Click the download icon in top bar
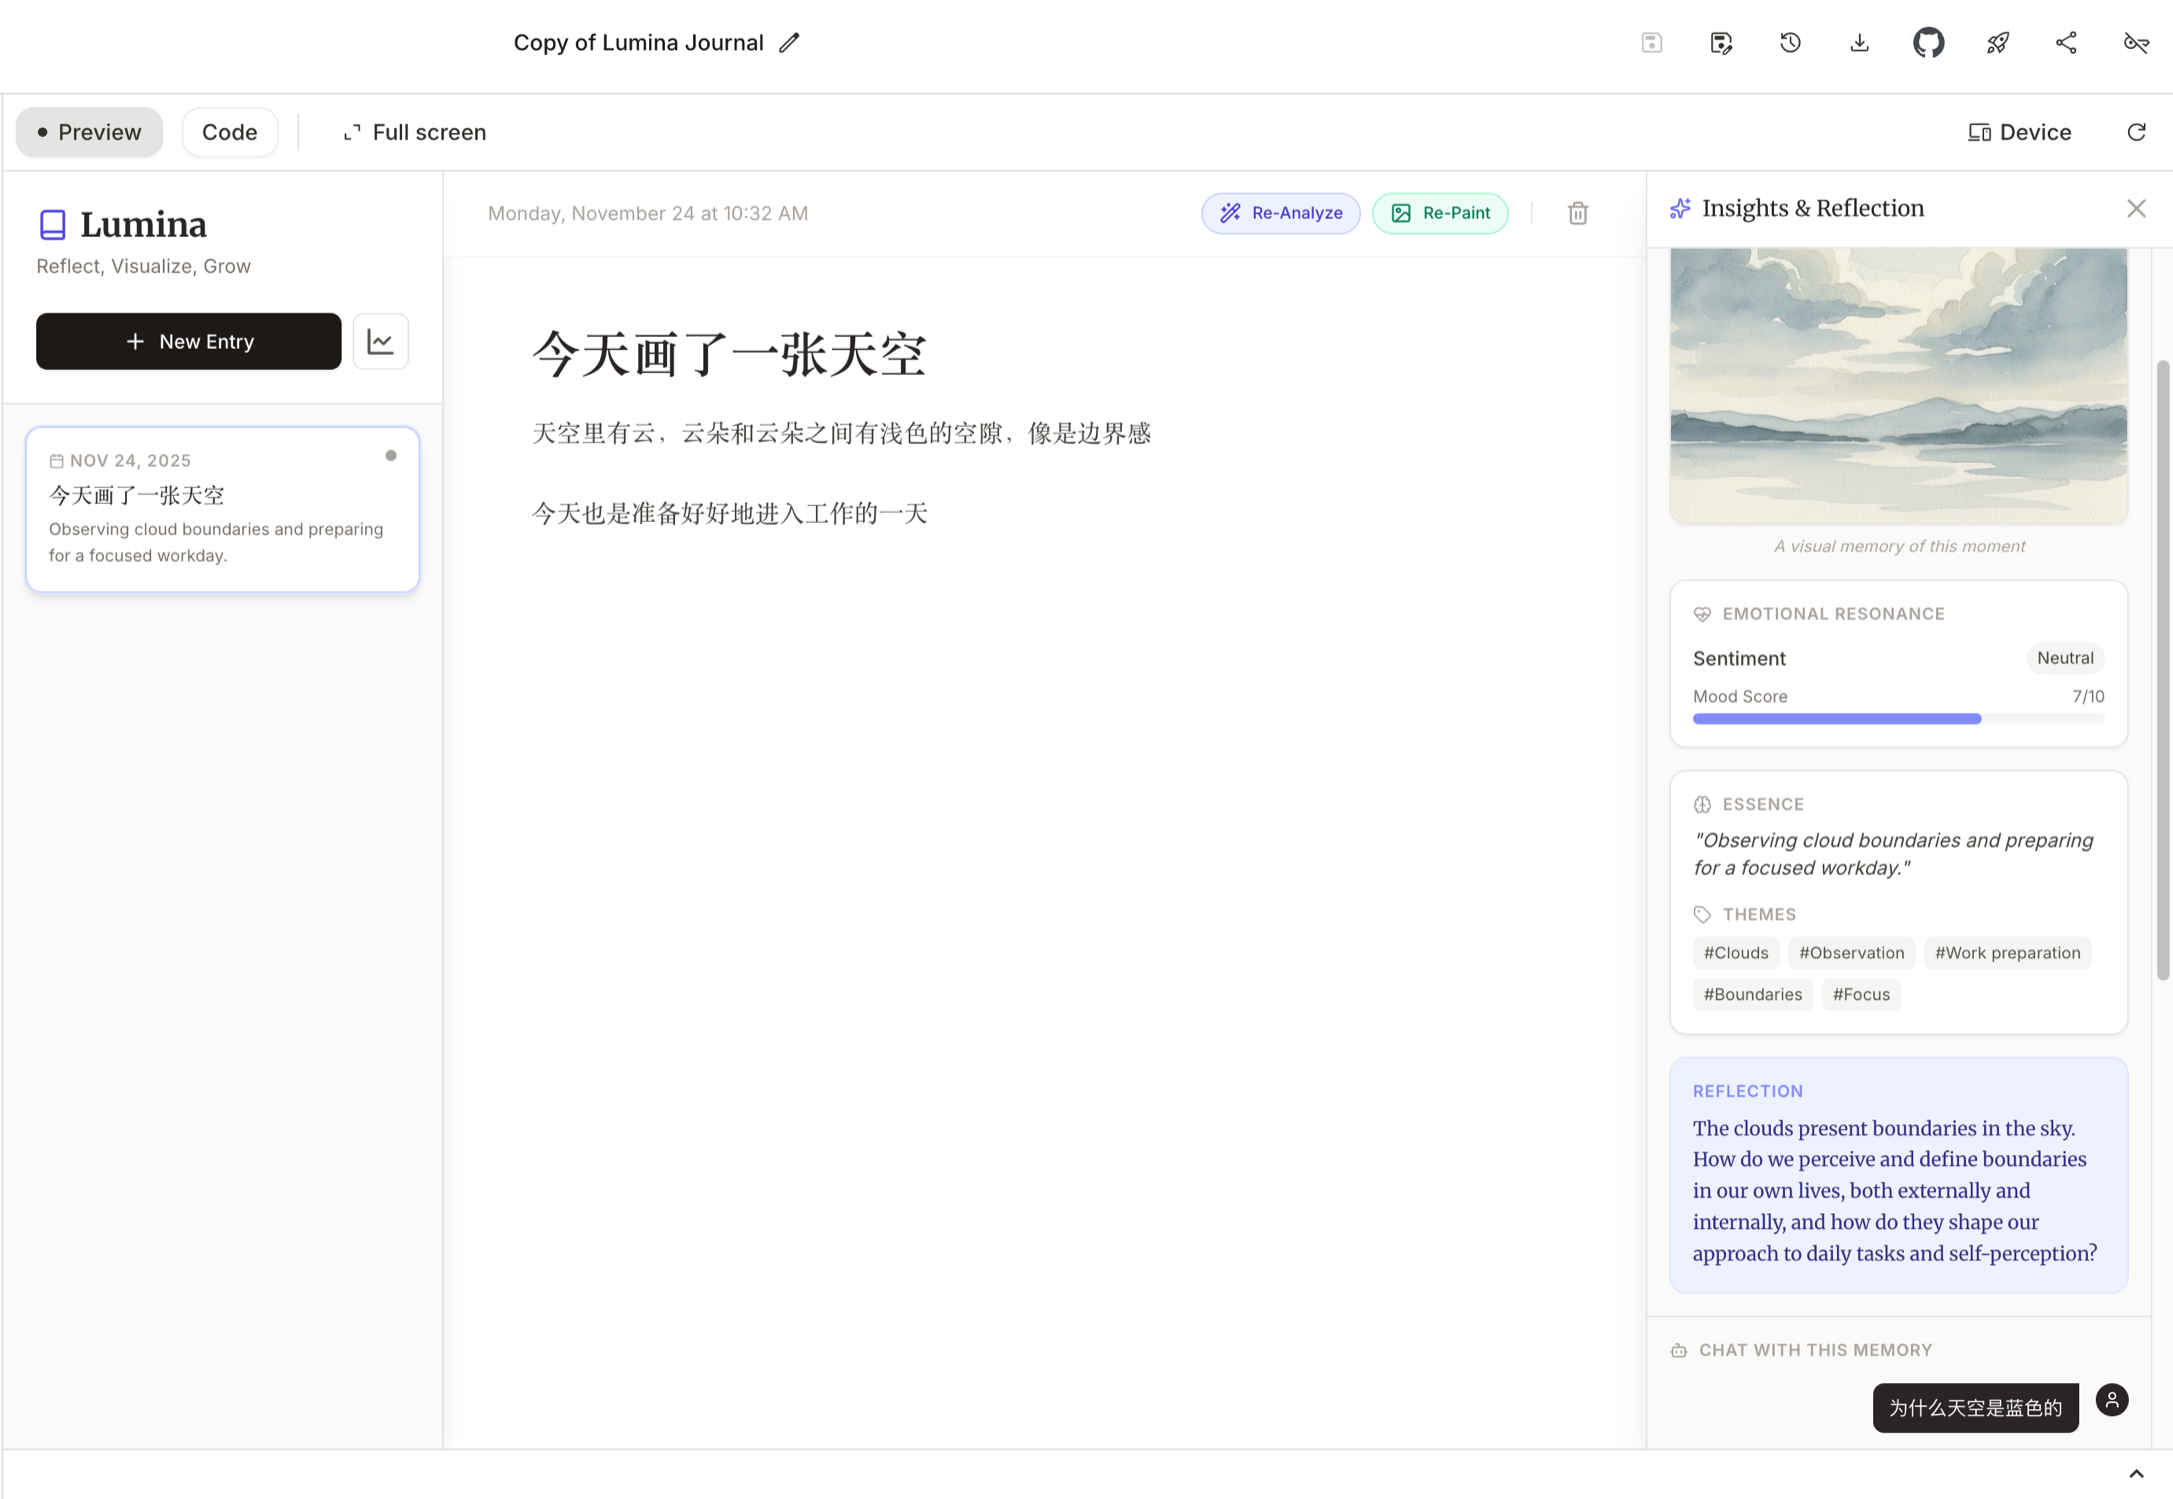The image size is (2173, 1499). [1859, 43]
